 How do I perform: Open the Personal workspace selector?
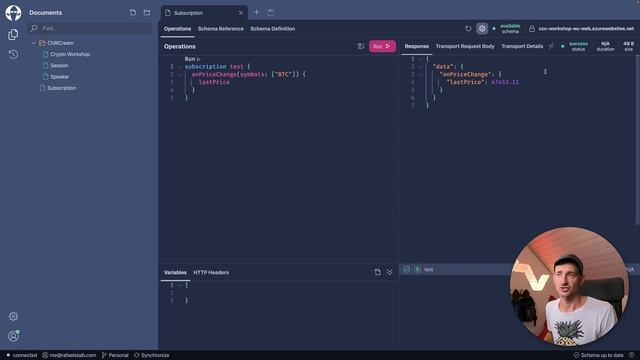[115, 355]
